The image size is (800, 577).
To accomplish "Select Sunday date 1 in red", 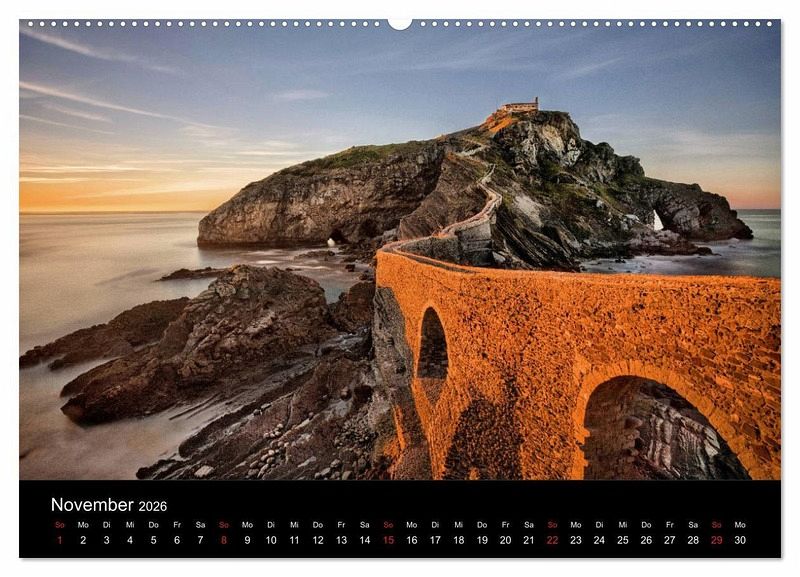I will [59, 540].
